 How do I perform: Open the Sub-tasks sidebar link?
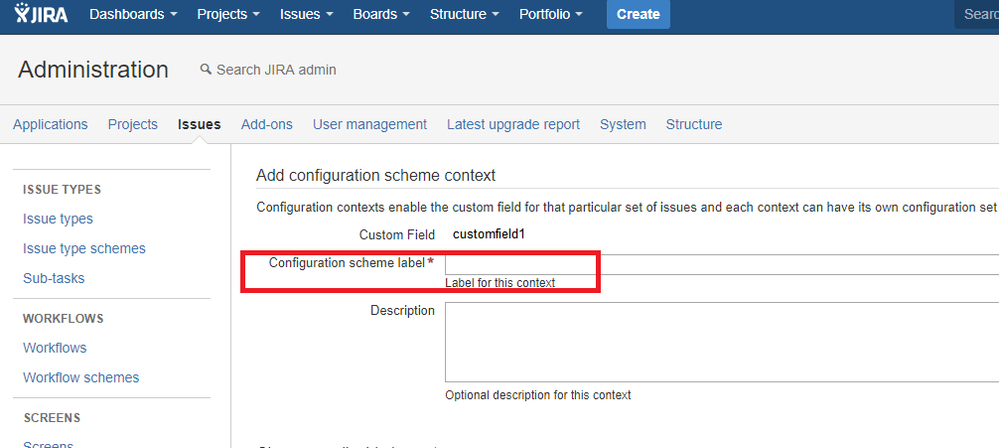pos(54,278)
